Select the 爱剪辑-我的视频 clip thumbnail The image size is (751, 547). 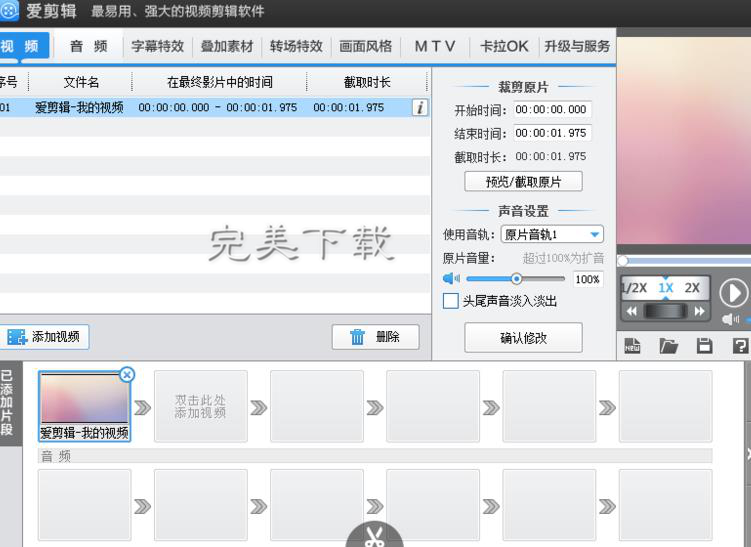84,406
